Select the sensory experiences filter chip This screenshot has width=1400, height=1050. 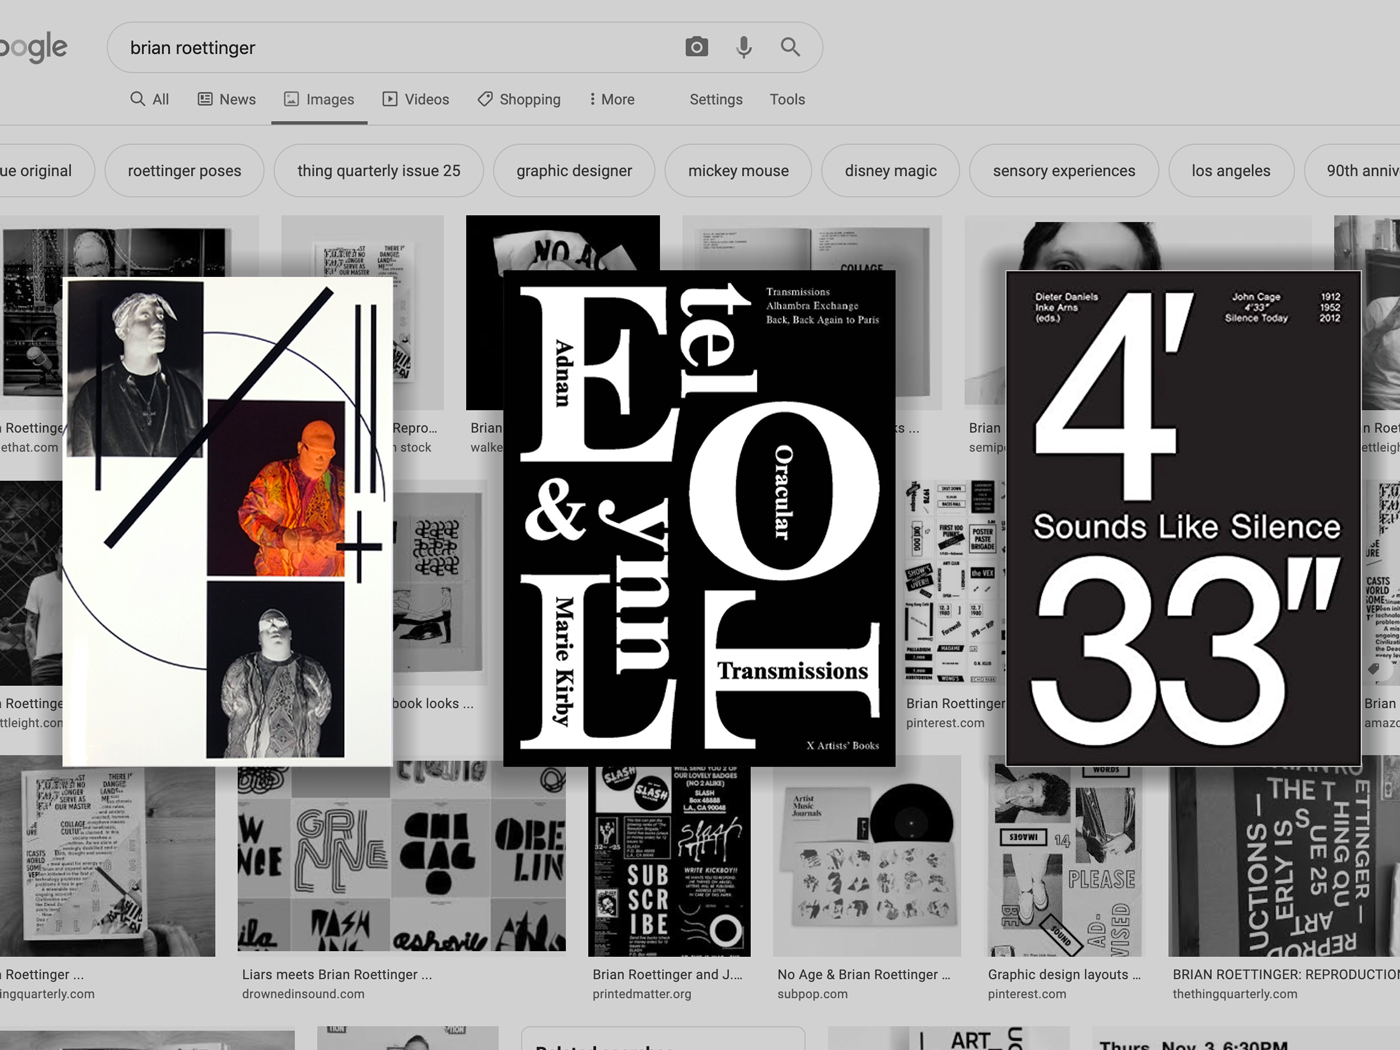(x=1064, y=171)
